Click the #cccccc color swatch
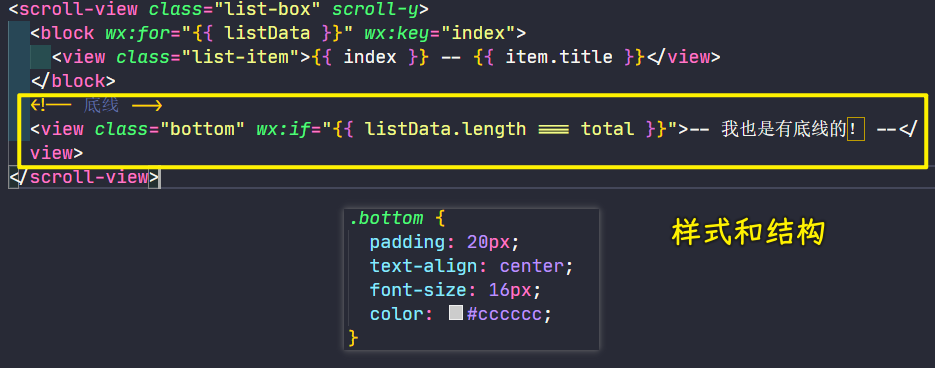 [x=456, y=313]
